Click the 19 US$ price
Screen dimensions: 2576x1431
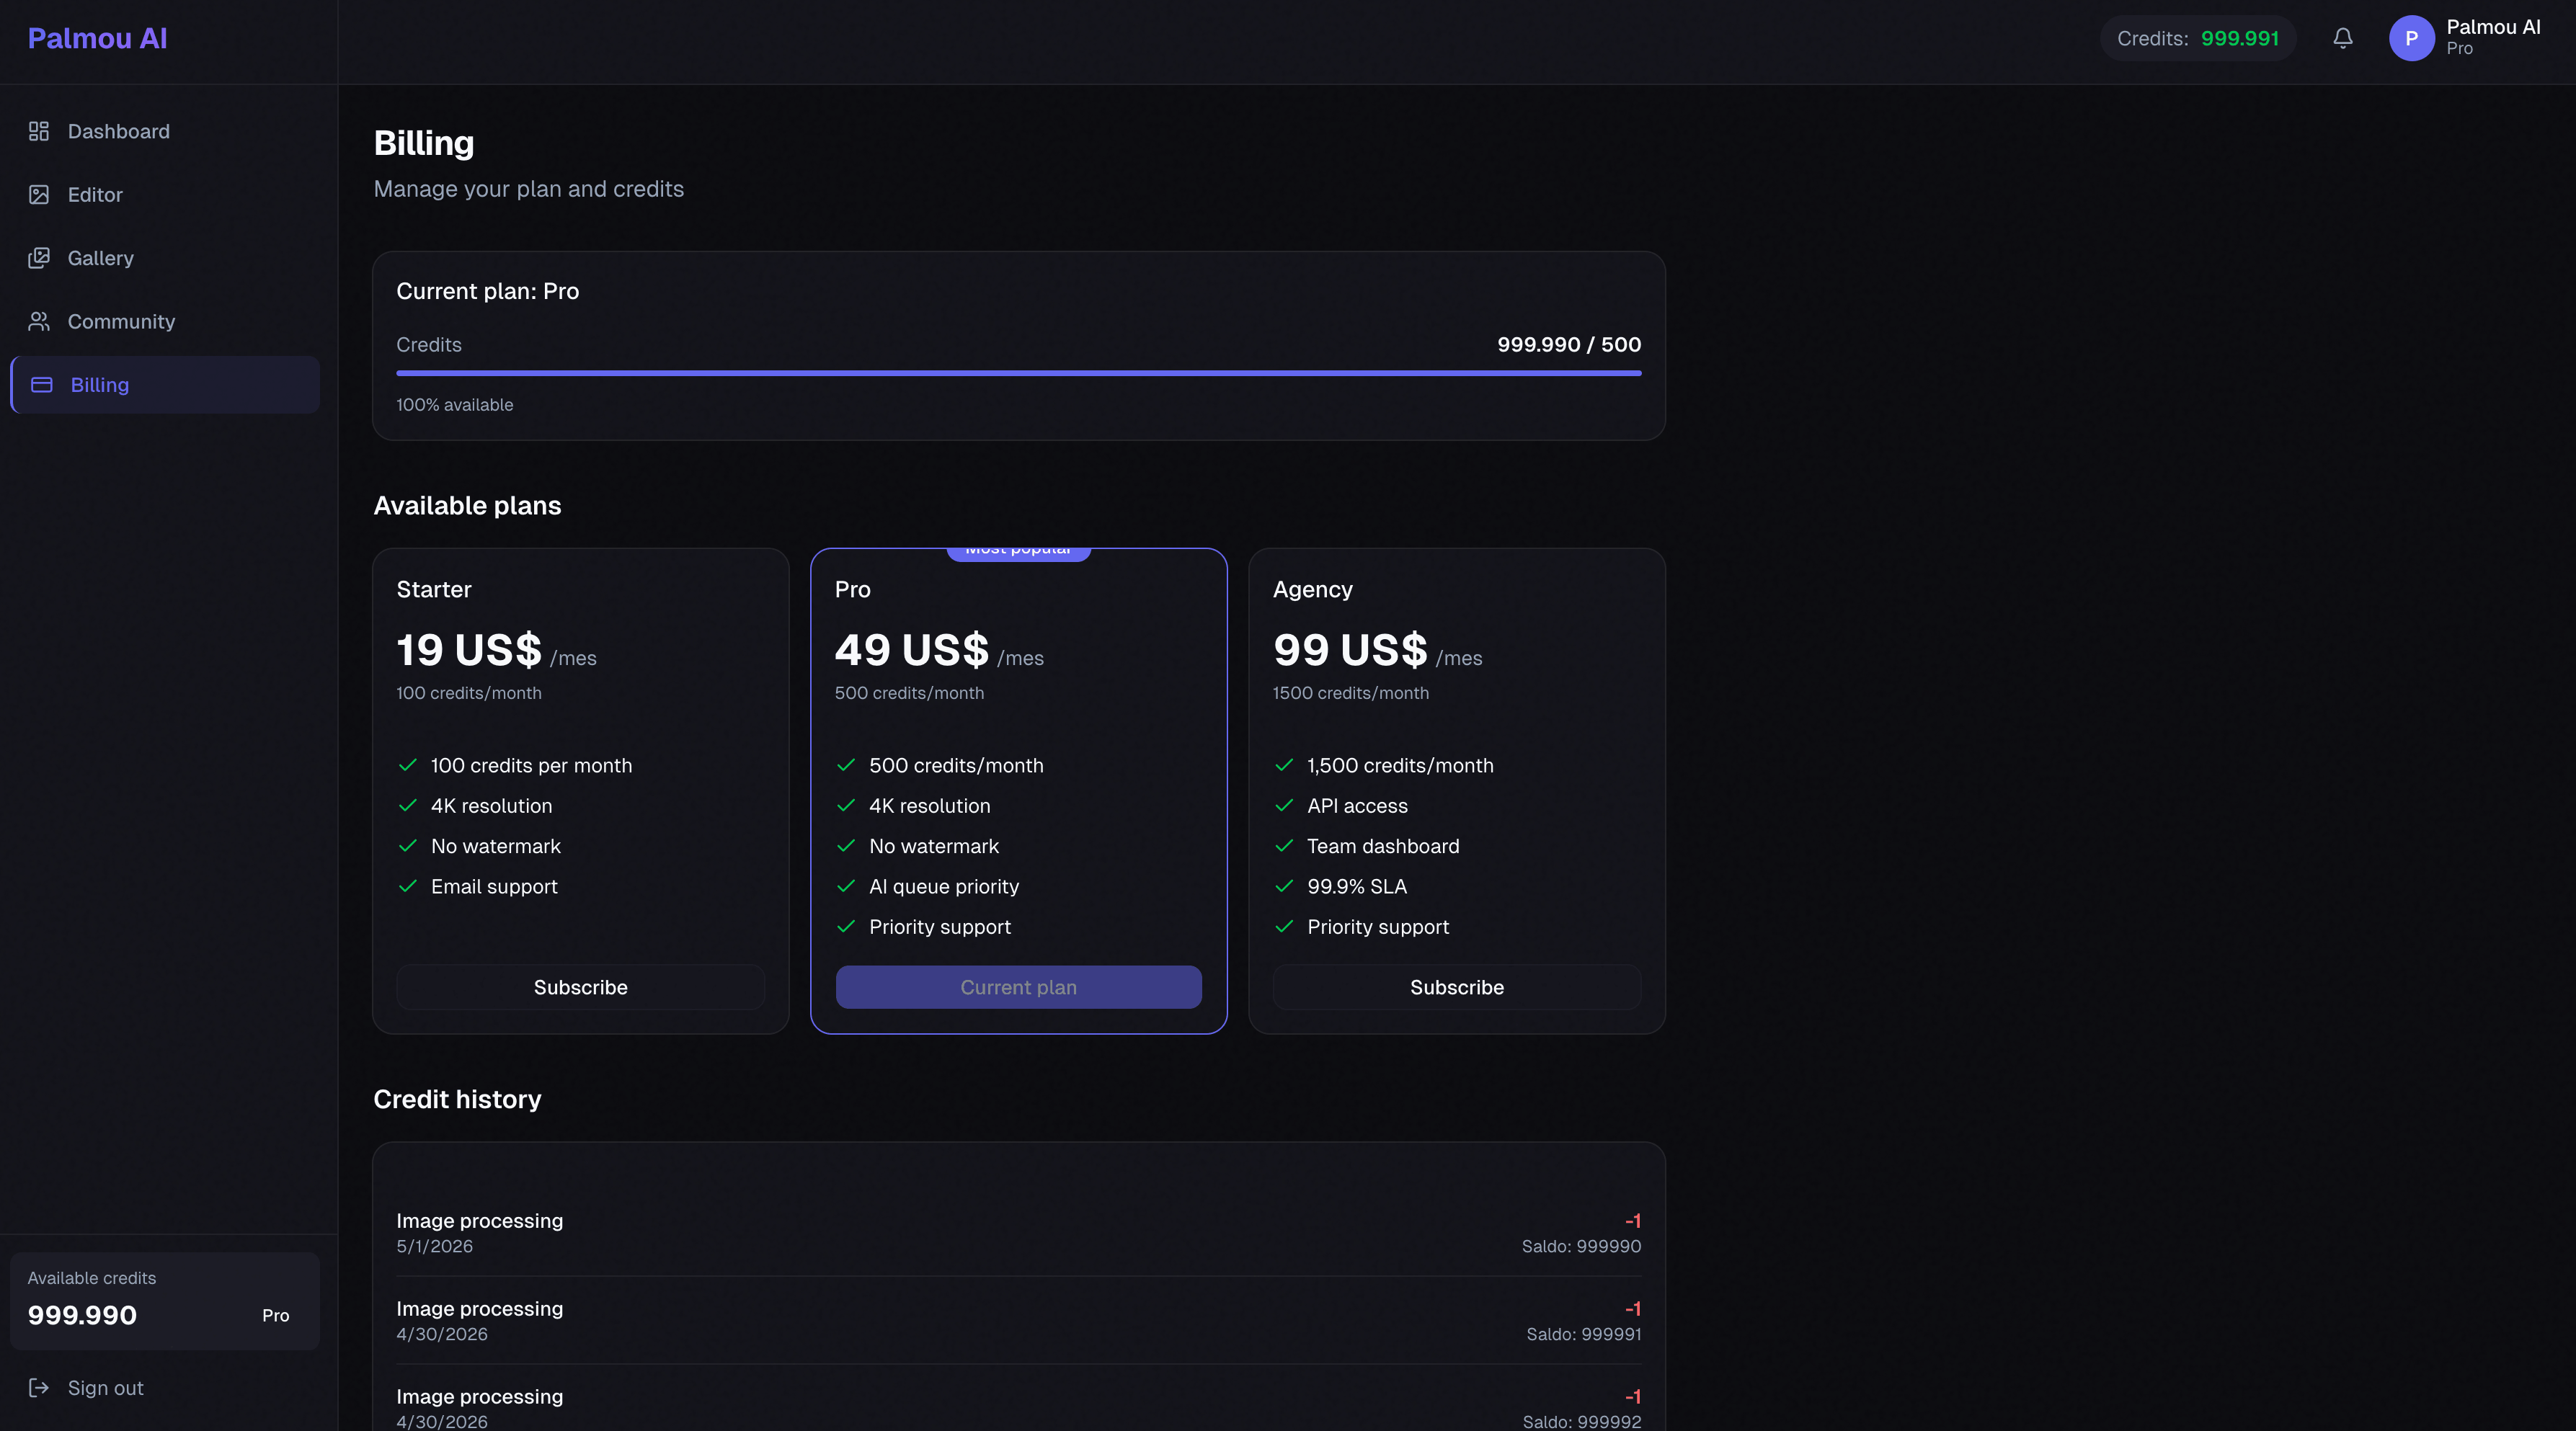tap(469, 650)
